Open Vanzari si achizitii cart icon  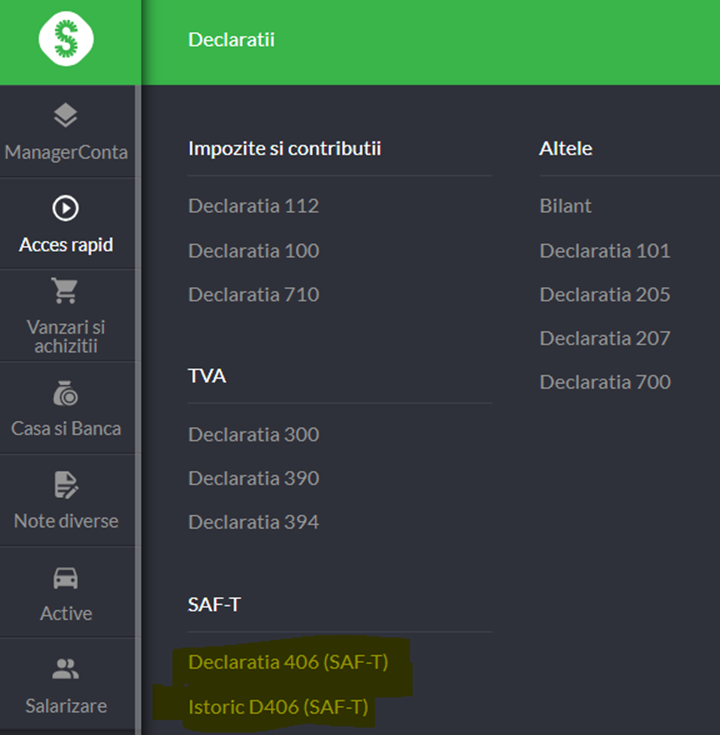[x=66, y=291]
